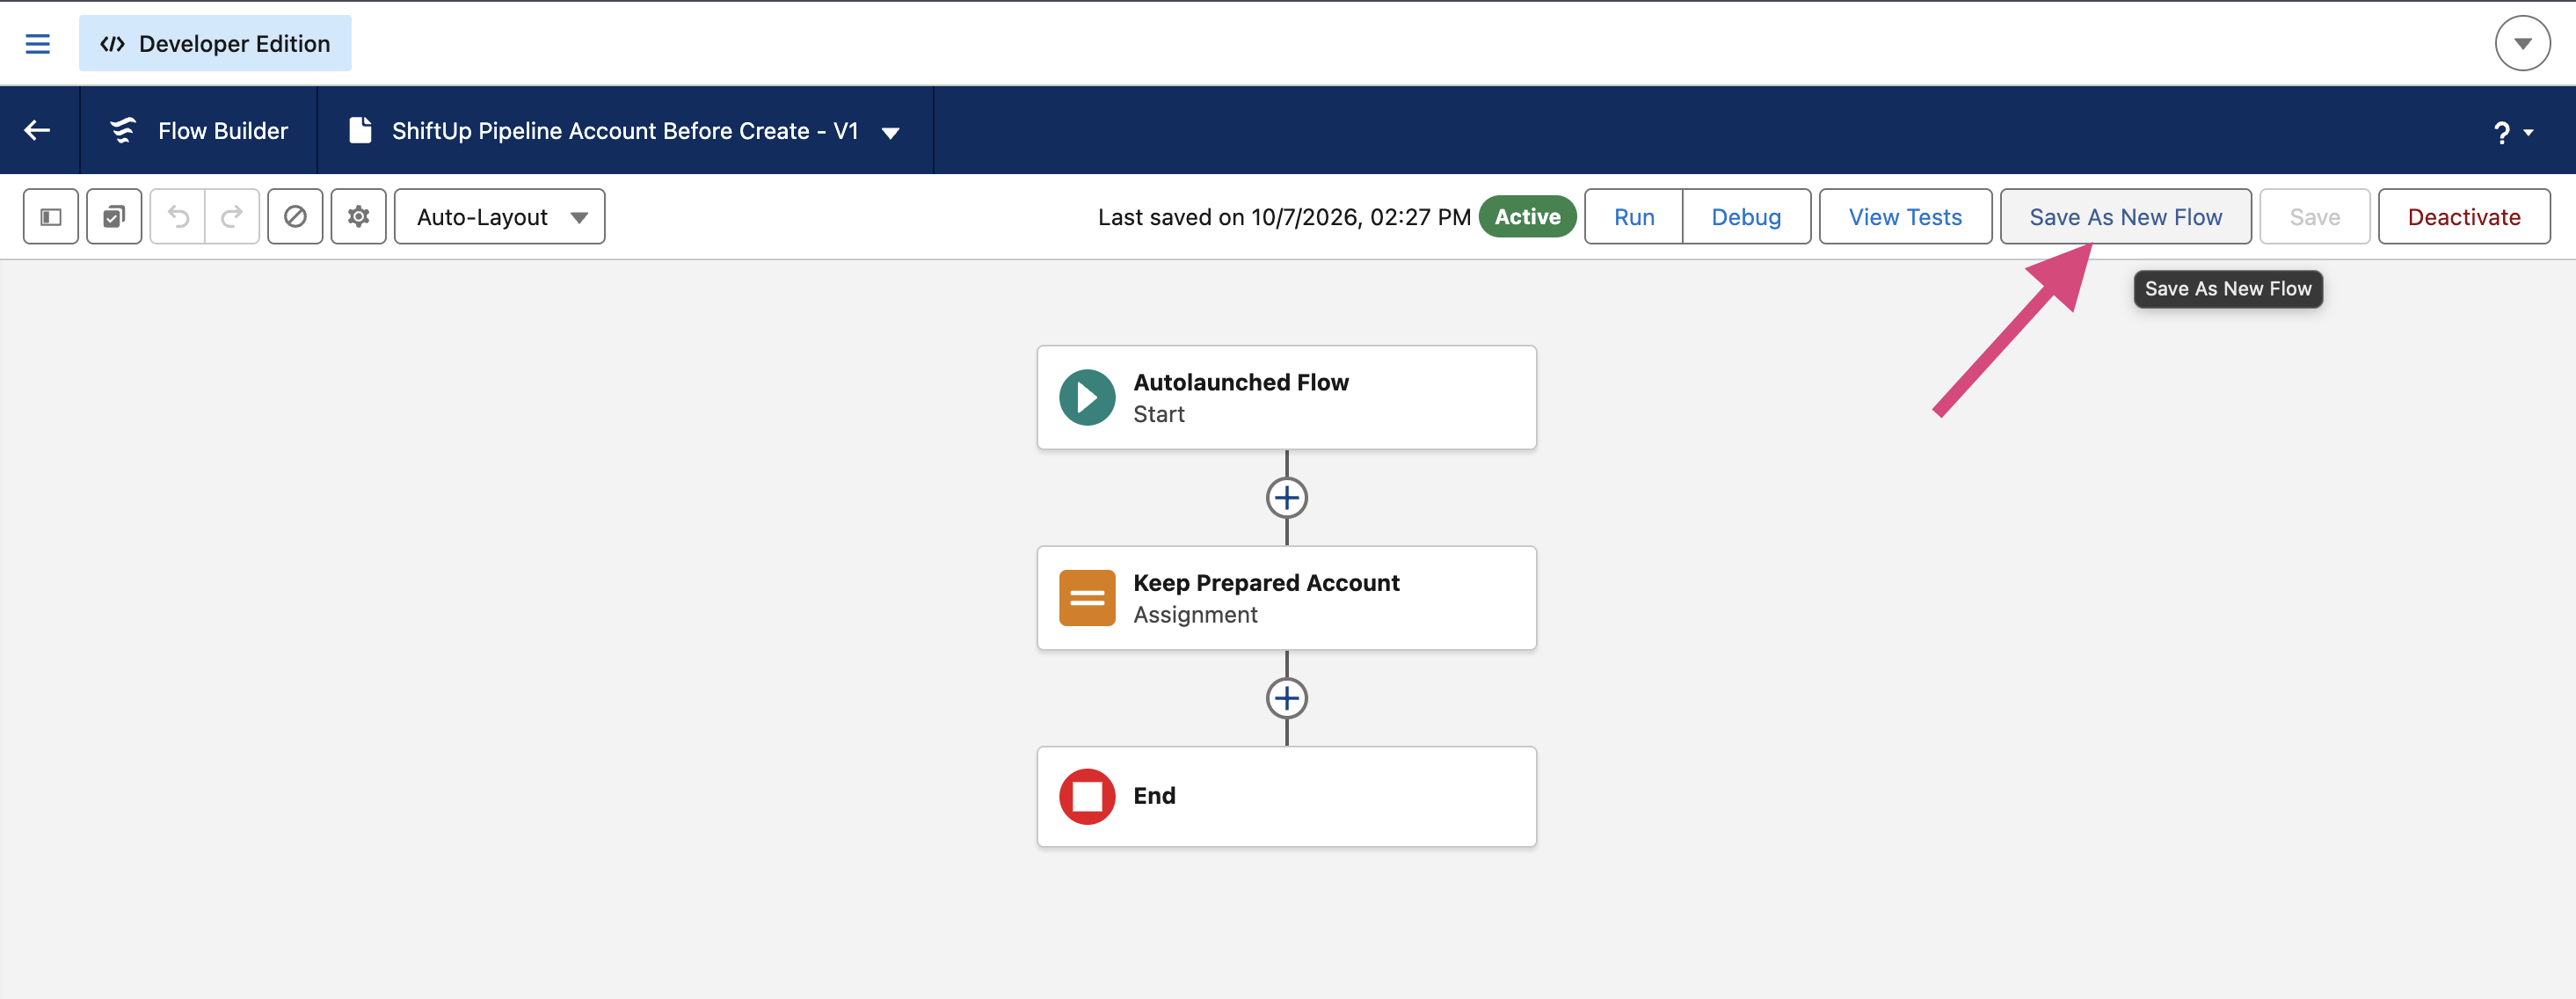Expand the flow version dropdown arrow
The image size is (2576, 999).
[x=890, y=132]
